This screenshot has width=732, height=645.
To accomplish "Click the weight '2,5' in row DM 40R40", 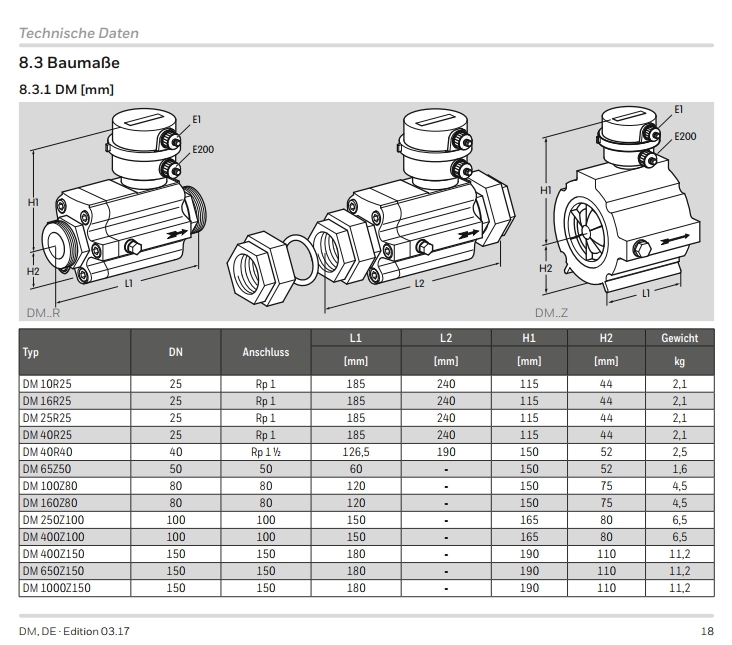I will tap(680, 452).
